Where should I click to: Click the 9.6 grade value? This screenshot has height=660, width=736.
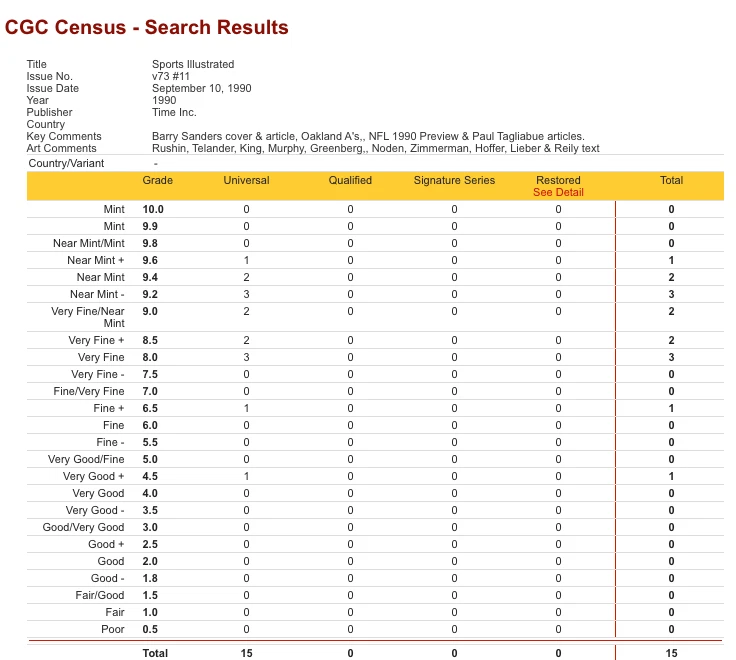152,260
